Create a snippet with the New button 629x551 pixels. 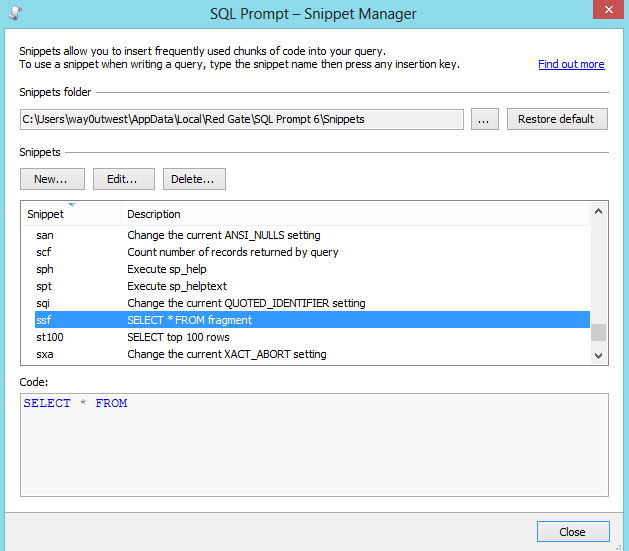tap(52, 179)
